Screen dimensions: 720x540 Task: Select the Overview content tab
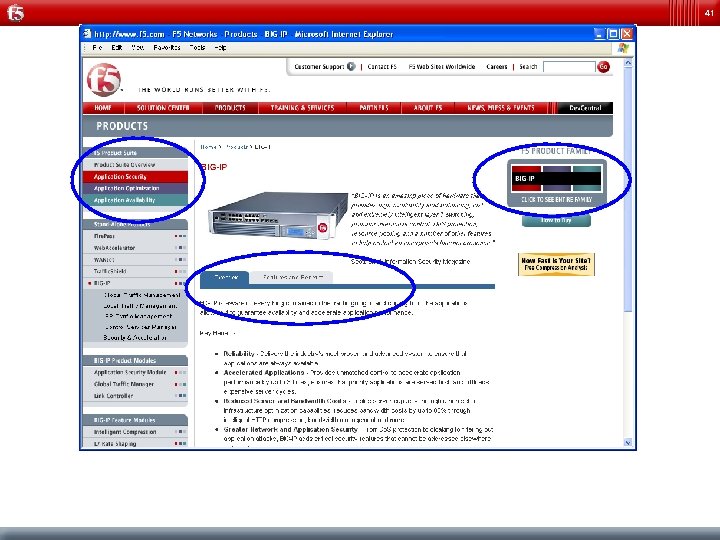click(225, 277)
